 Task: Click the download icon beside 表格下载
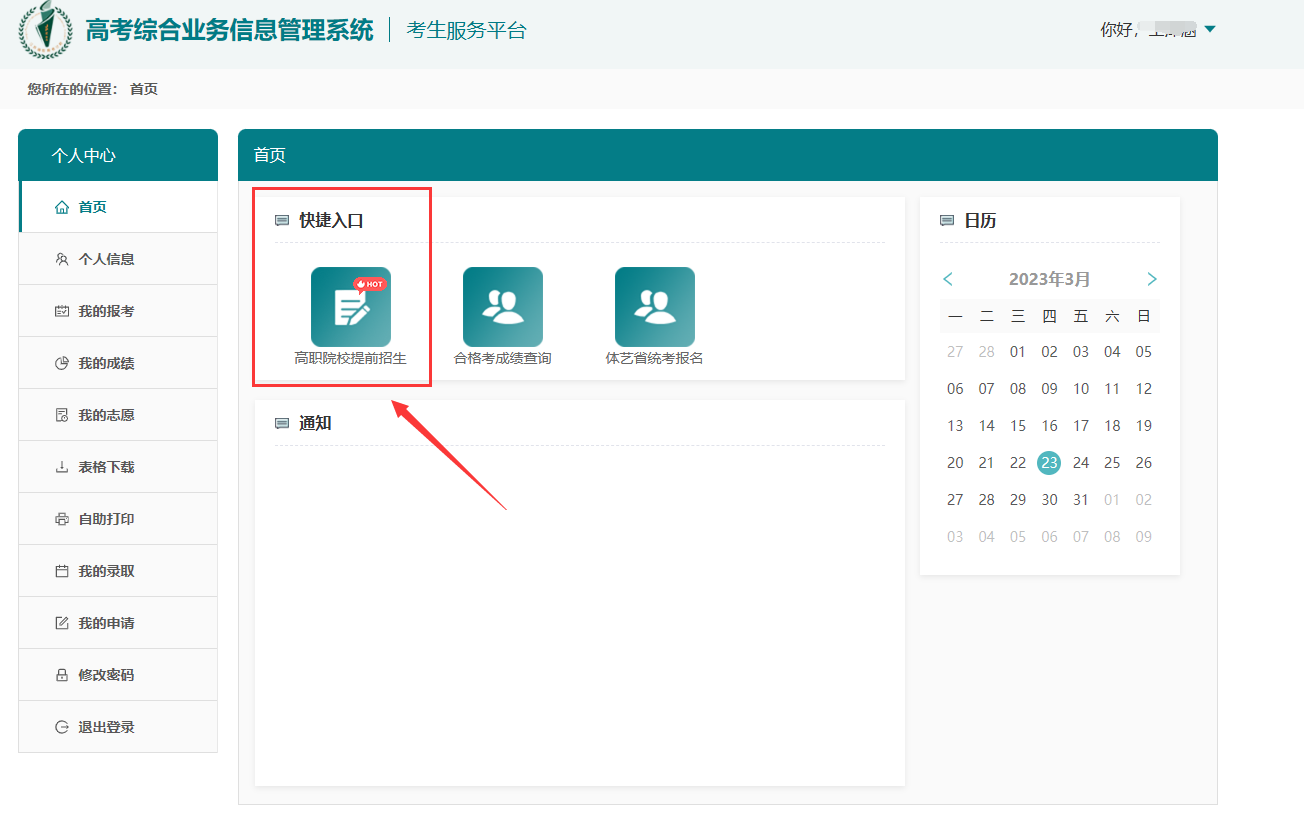(62, 467)
